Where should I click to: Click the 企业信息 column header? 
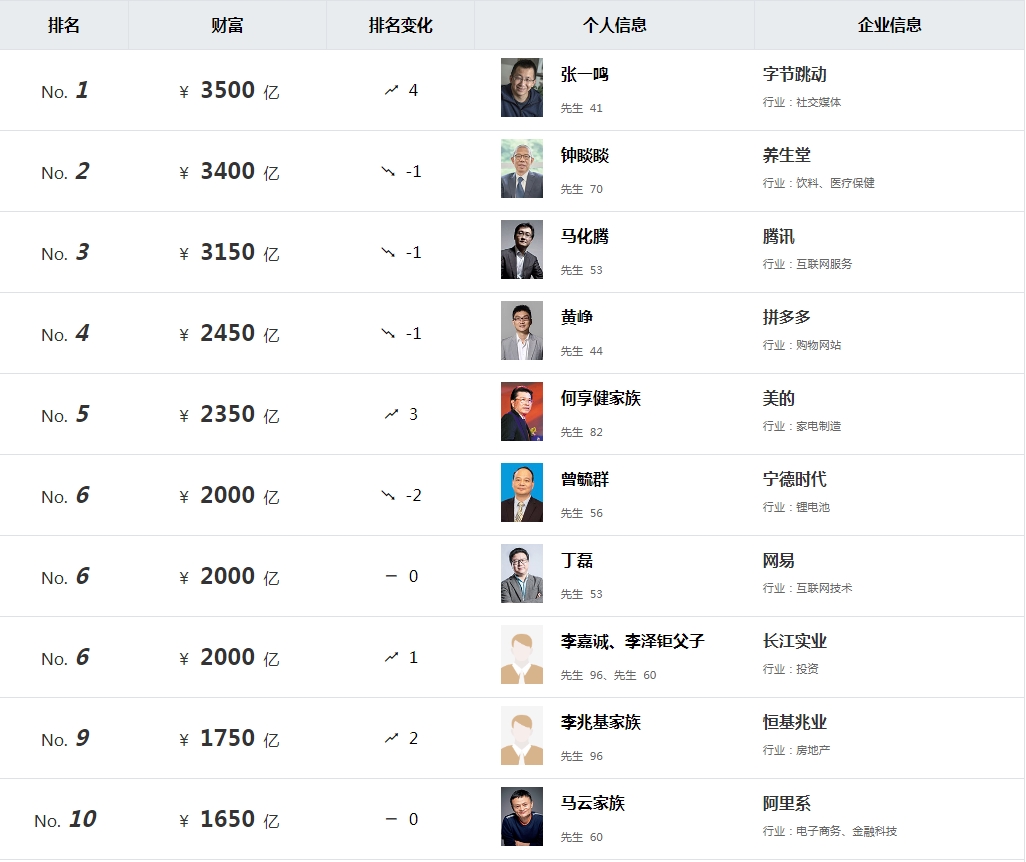[889, 25]
